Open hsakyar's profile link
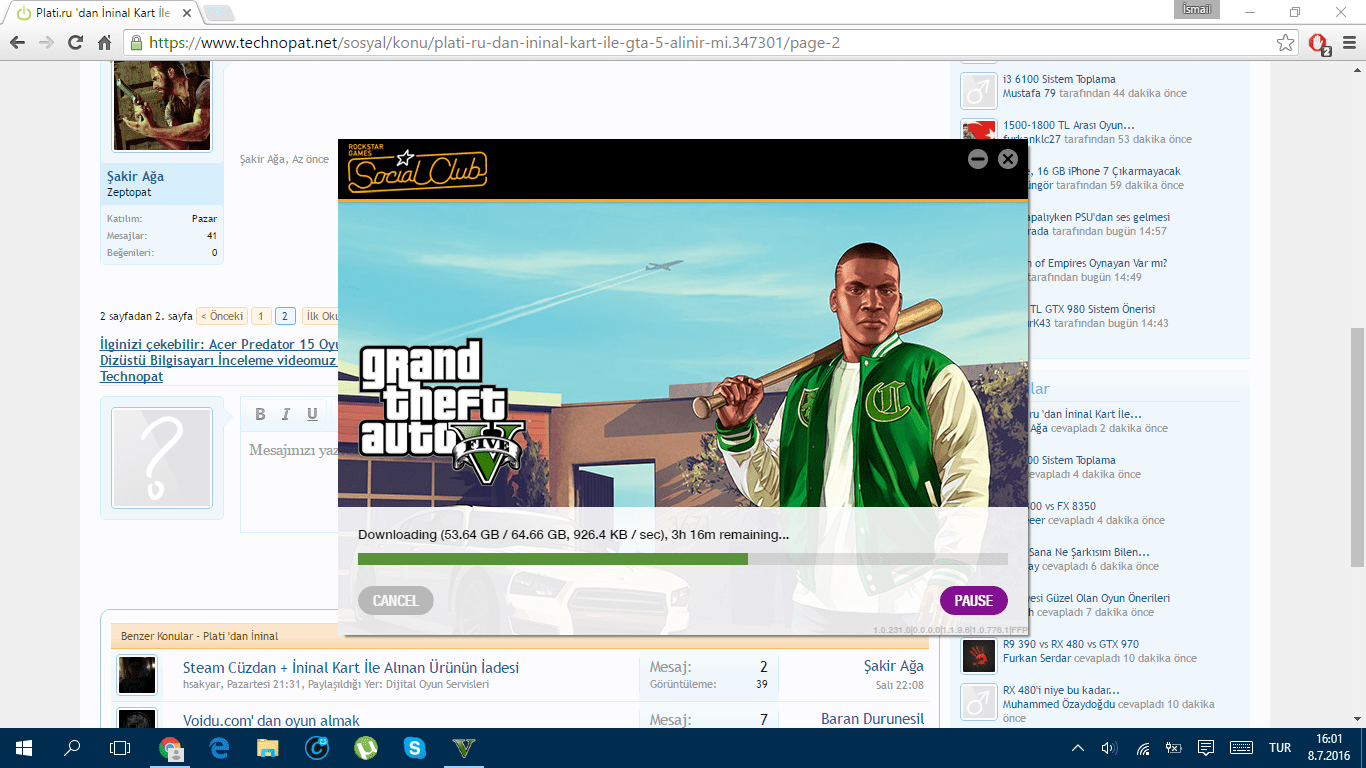 tap(203, 684)
